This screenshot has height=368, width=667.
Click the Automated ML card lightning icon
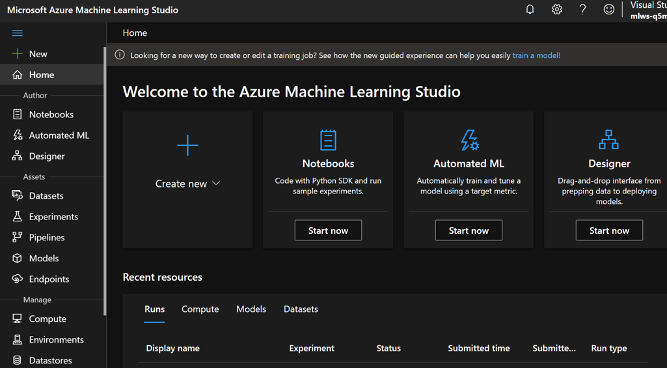pos(469,140)
